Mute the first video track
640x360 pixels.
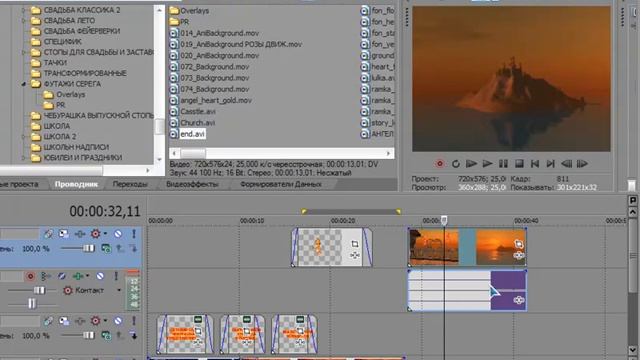(x=118, y=234)
